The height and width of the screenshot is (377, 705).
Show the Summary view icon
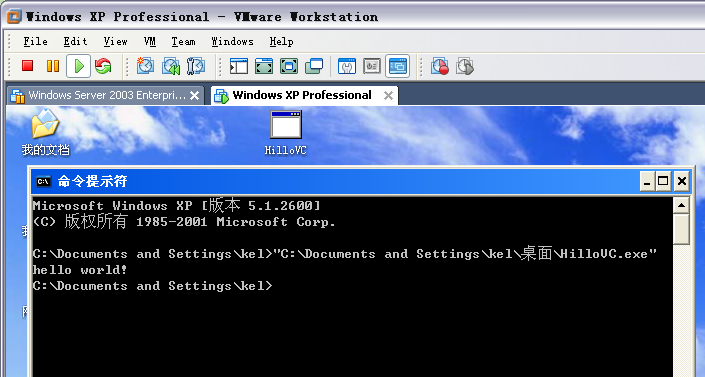click(346, 66)
